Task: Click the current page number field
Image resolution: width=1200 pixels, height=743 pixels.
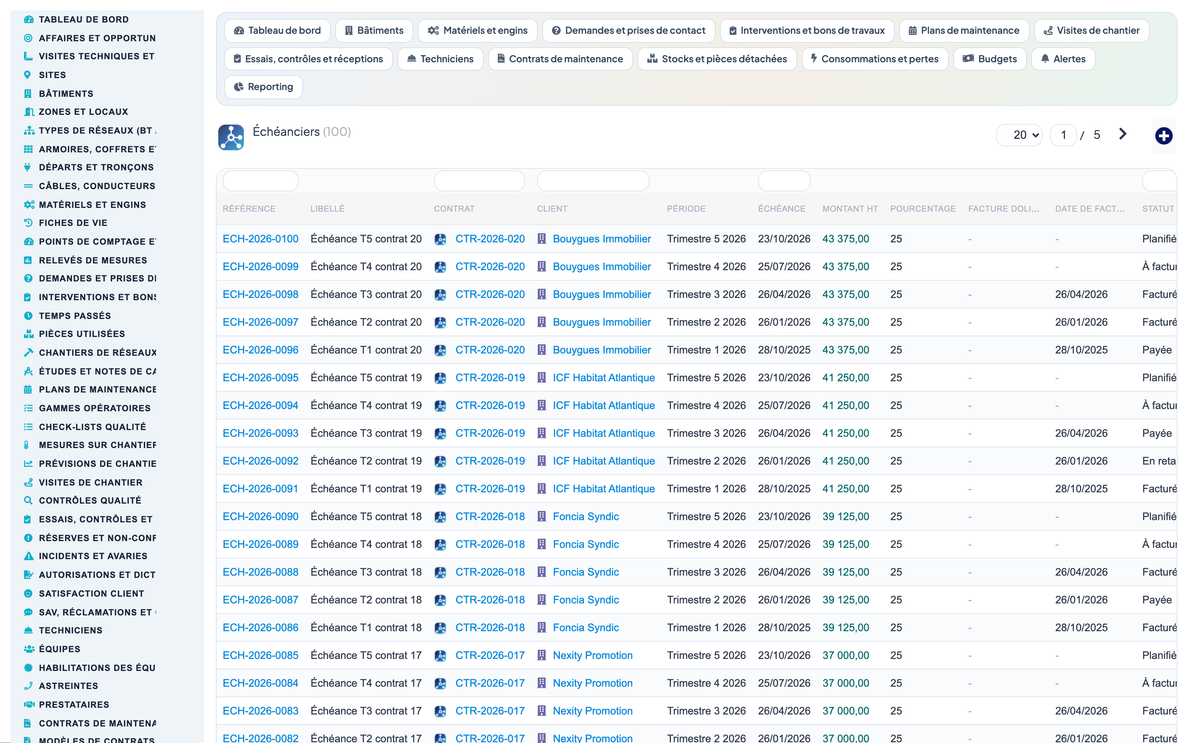Action: pyautogui.click(x=1063, y=135)
